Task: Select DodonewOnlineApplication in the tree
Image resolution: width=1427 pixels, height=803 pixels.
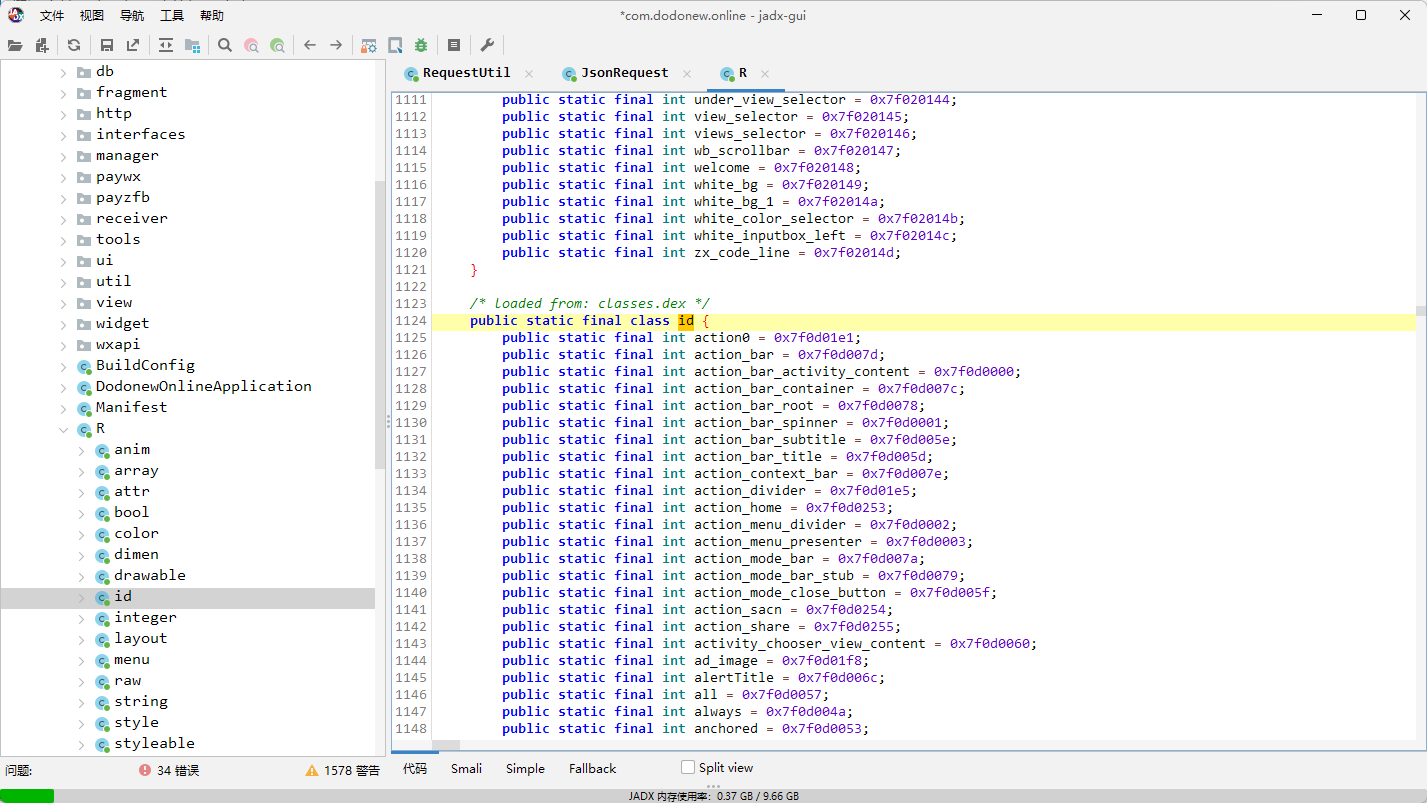Action: point(203,386)
